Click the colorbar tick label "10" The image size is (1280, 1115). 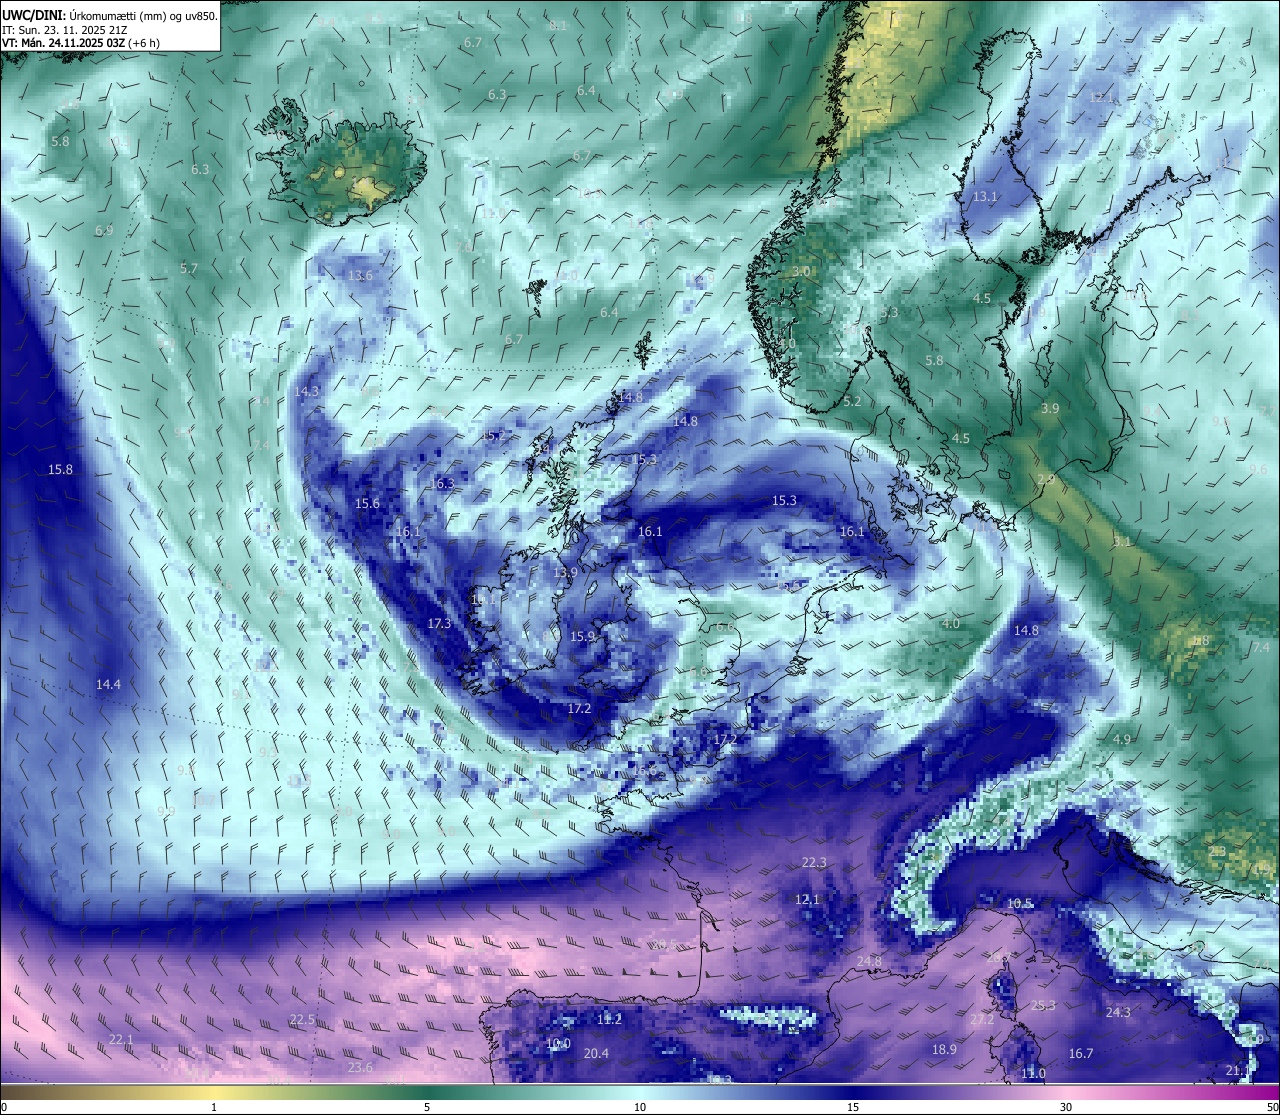pos(640,1107)
